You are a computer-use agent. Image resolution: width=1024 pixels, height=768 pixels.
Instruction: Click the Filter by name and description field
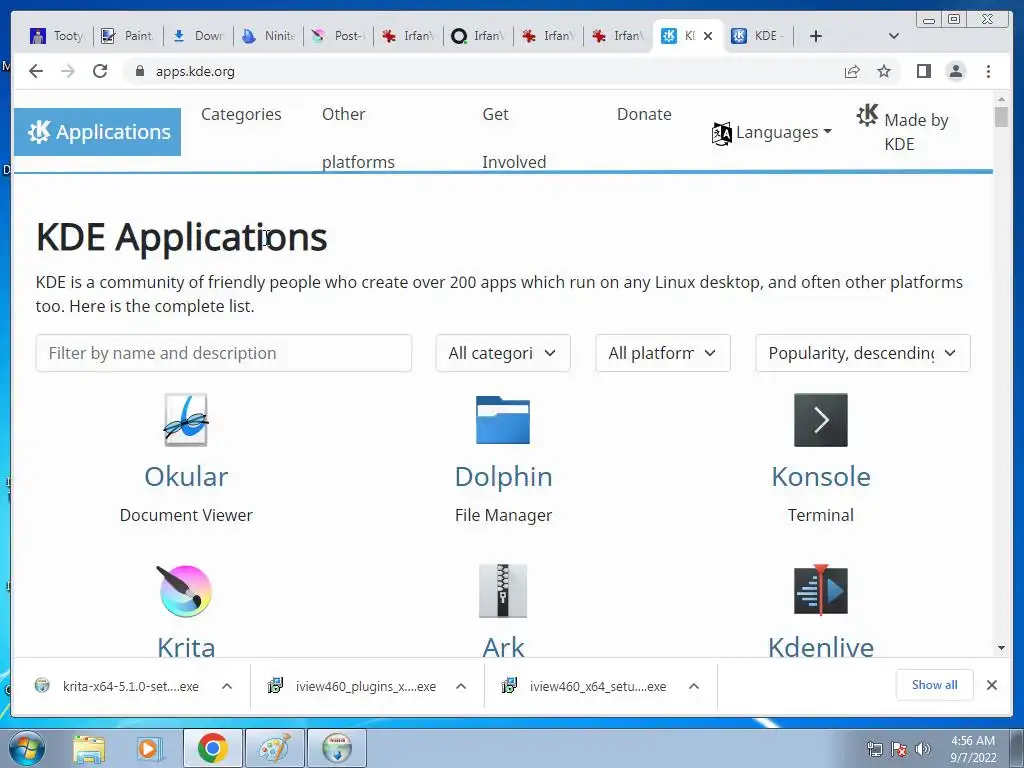point(224,353)
